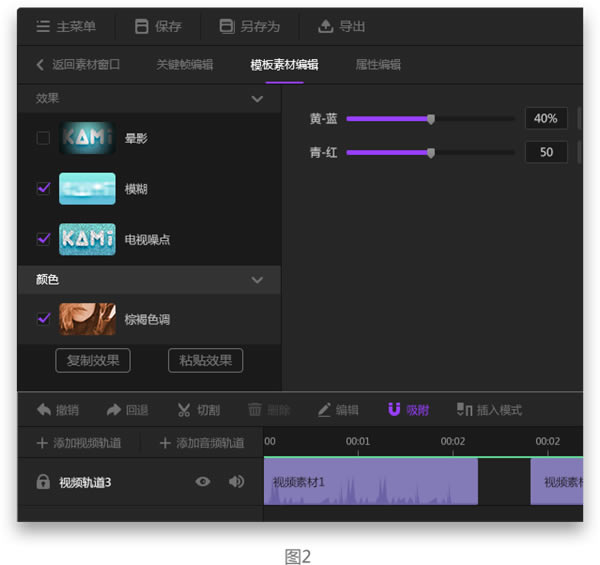
Task: Click the plus icon for 添加音频轨道
Action: tap(165, 443)
